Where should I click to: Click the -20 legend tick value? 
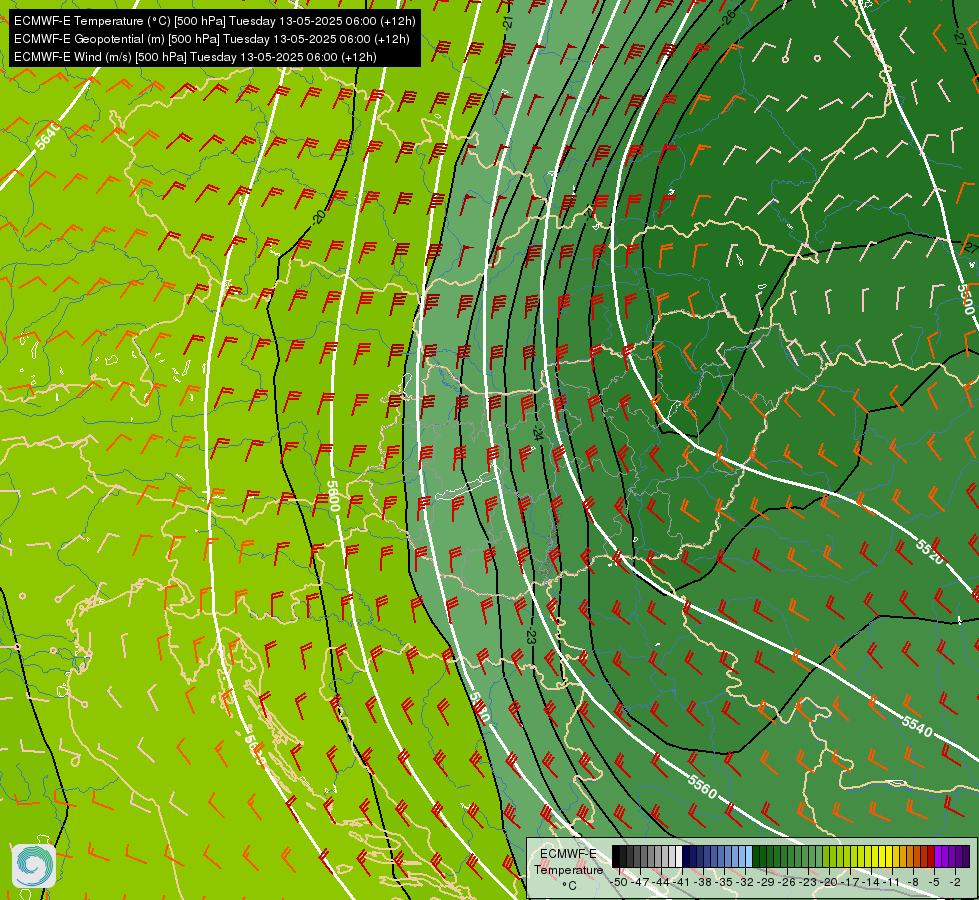coord(829,883)
